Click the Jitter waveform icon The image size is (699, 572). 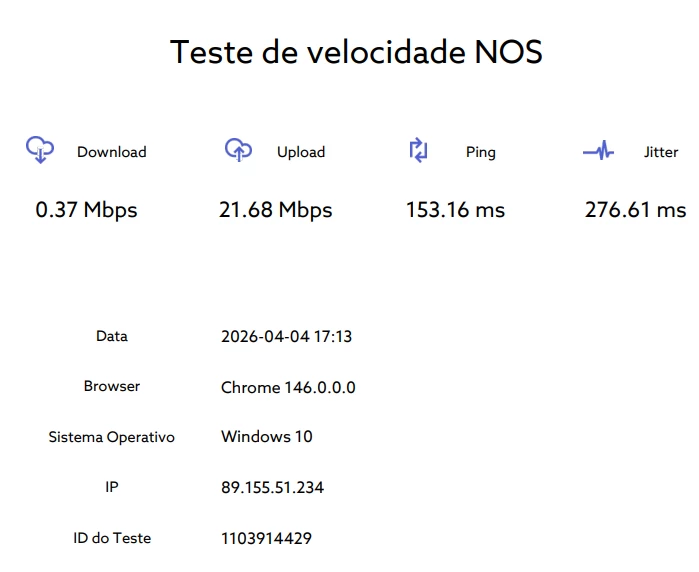[598, 152]
